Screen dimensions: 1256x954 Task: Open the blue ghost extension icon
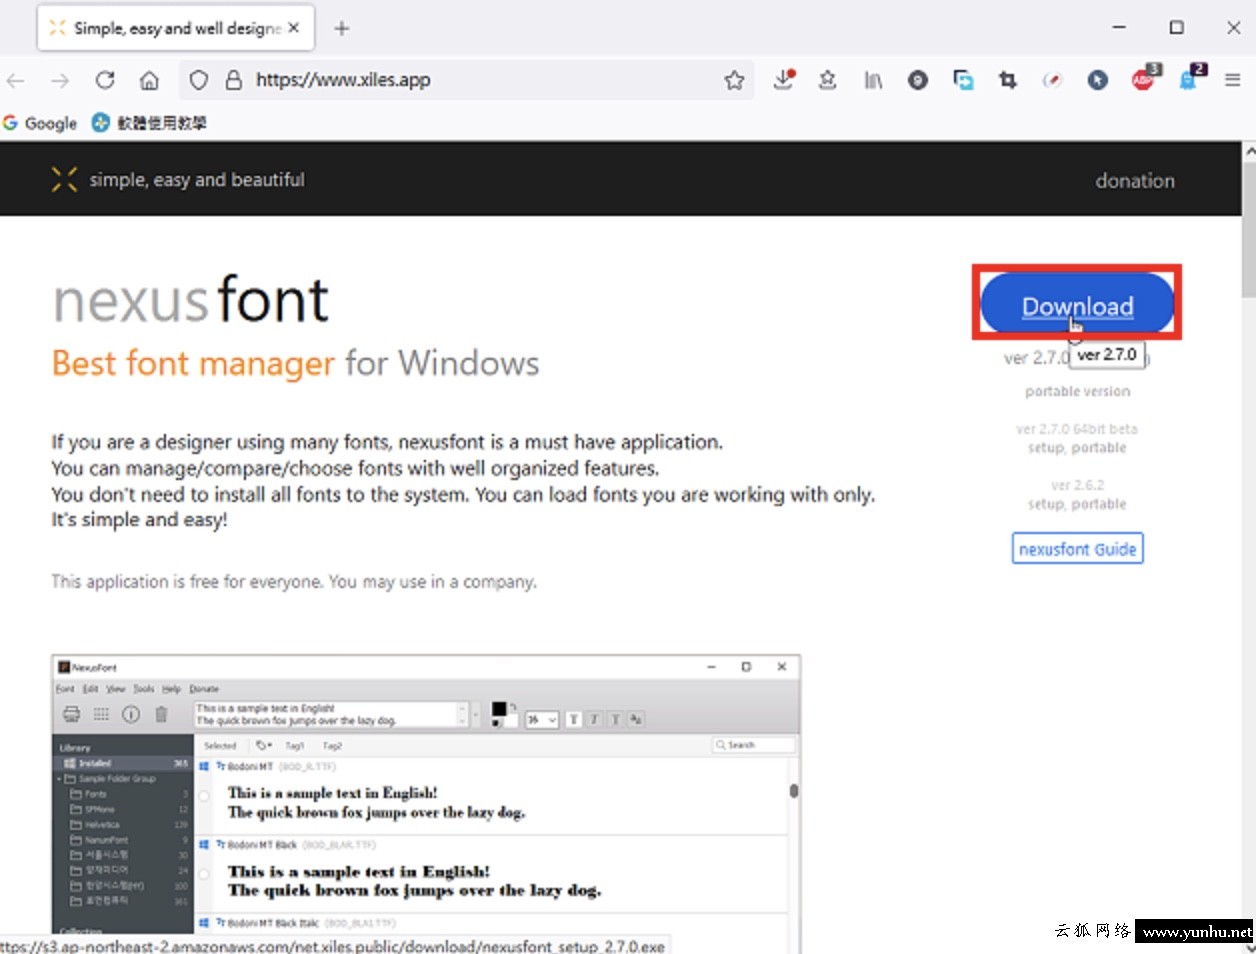1191,78
